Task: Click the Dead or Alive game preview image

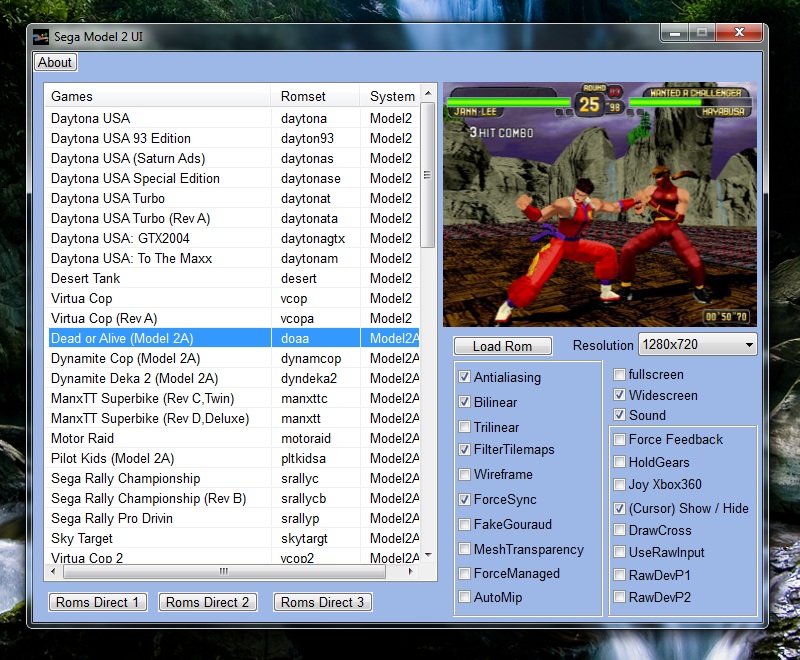Action: [599, 205]
